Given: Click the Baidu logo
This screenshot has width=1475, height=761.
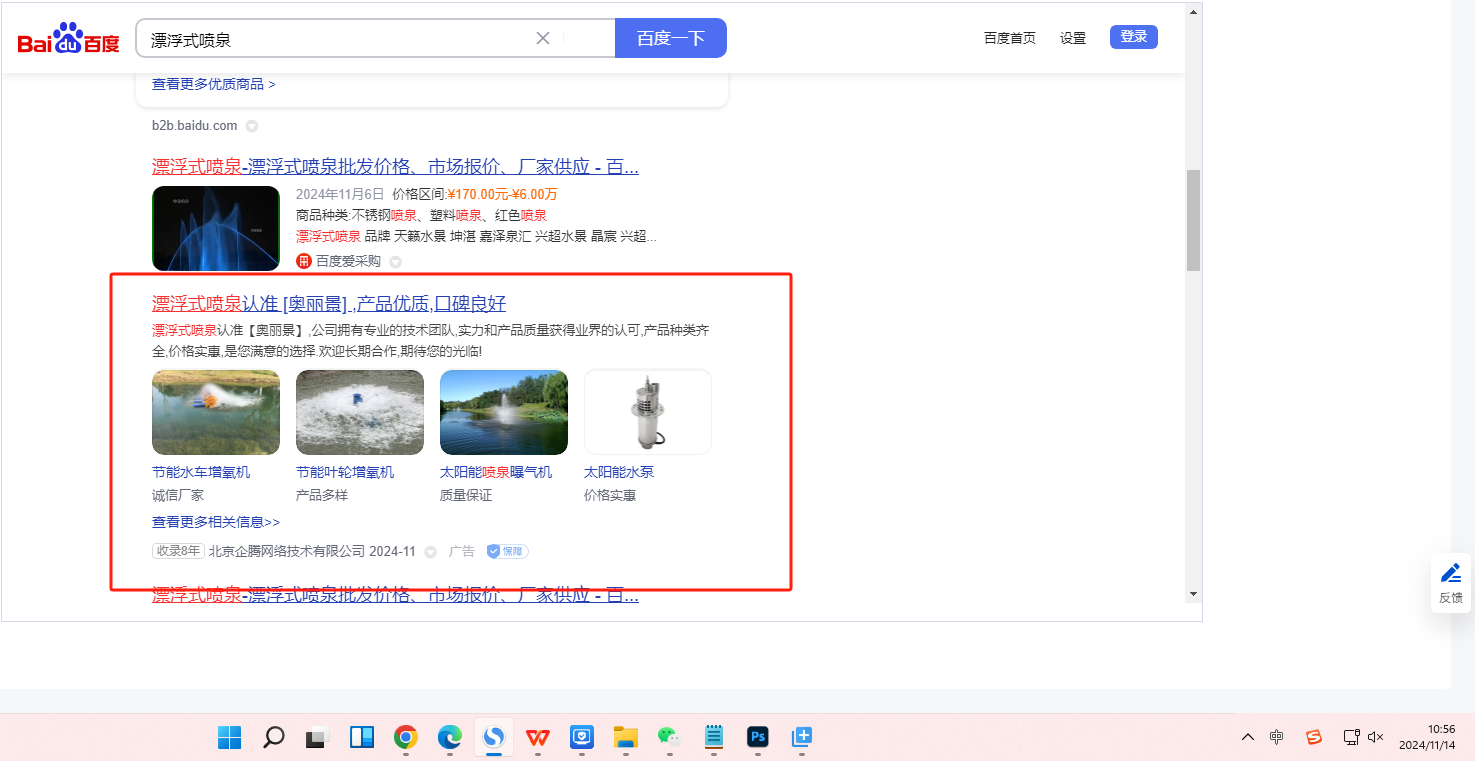Looking at the screenshot, I should coord(68,39).
